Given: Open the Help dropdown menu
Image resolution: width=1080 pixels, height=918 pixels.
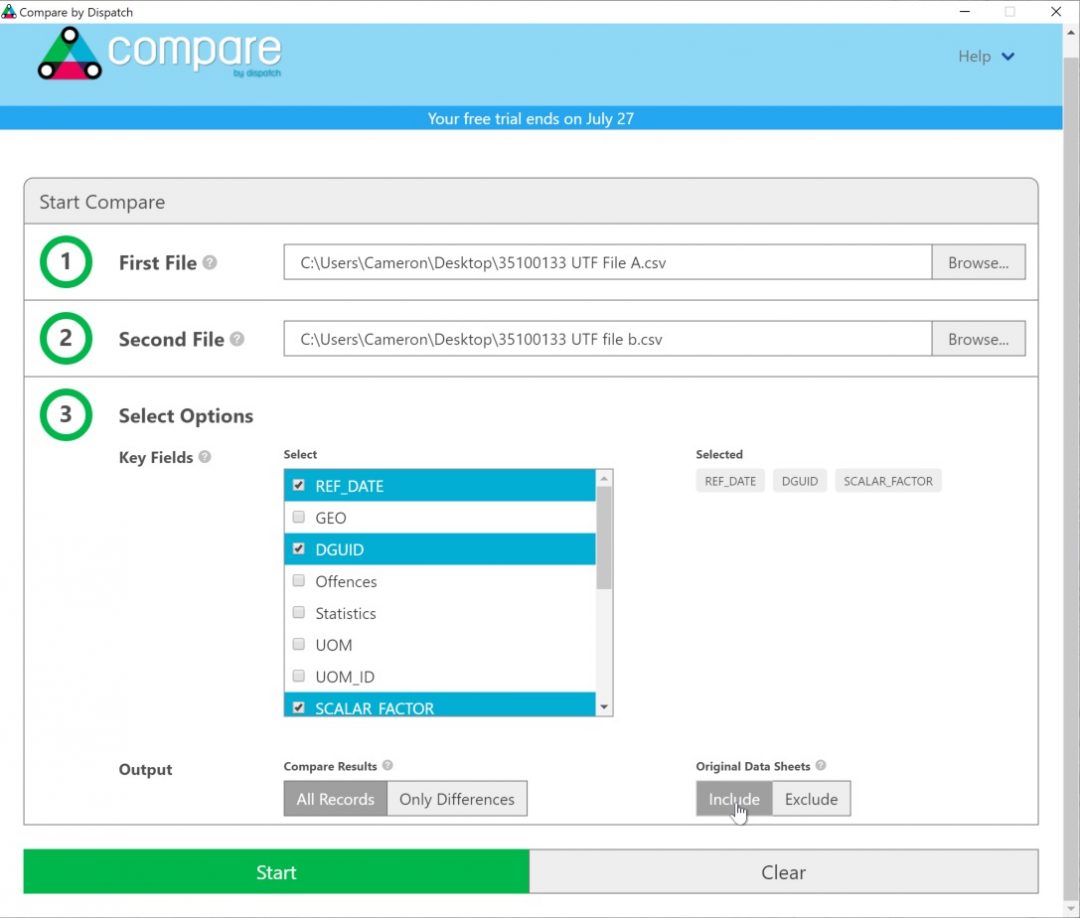Looking at the screenshot, I should pyautogui.click(x=985, y=56).
